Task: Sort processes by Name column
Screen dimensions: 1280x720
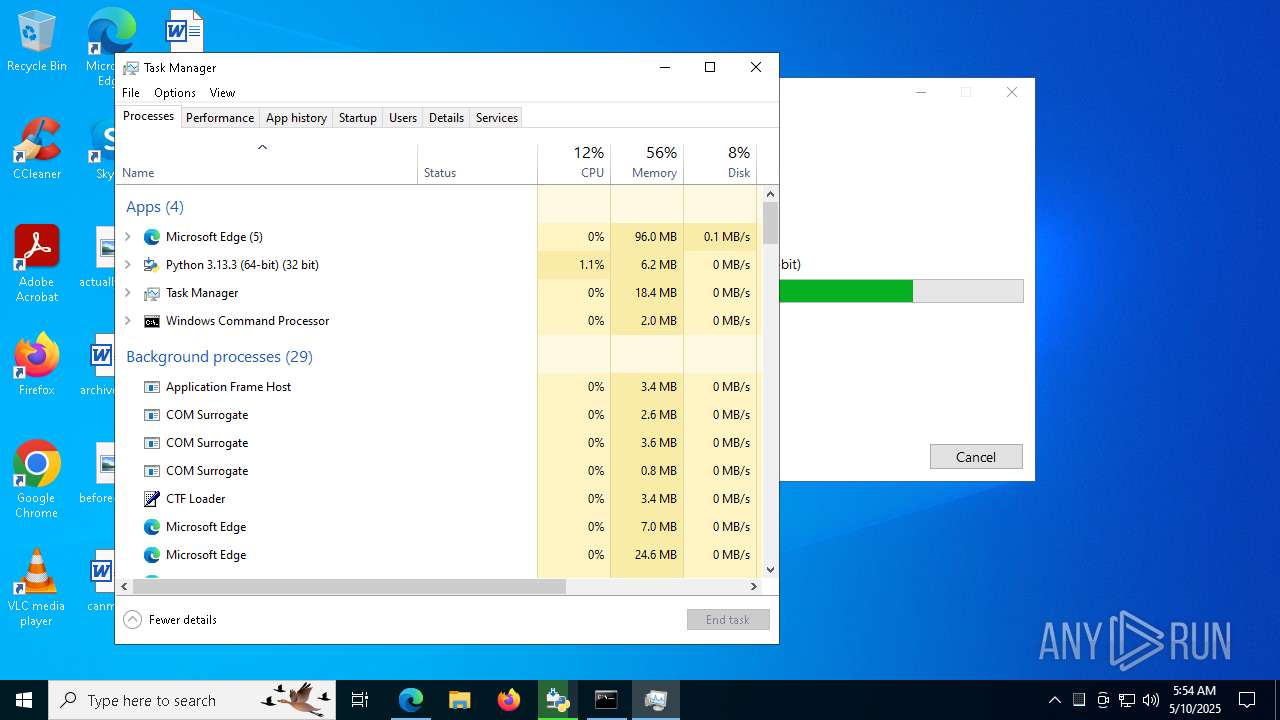Action: click(266, 165)
